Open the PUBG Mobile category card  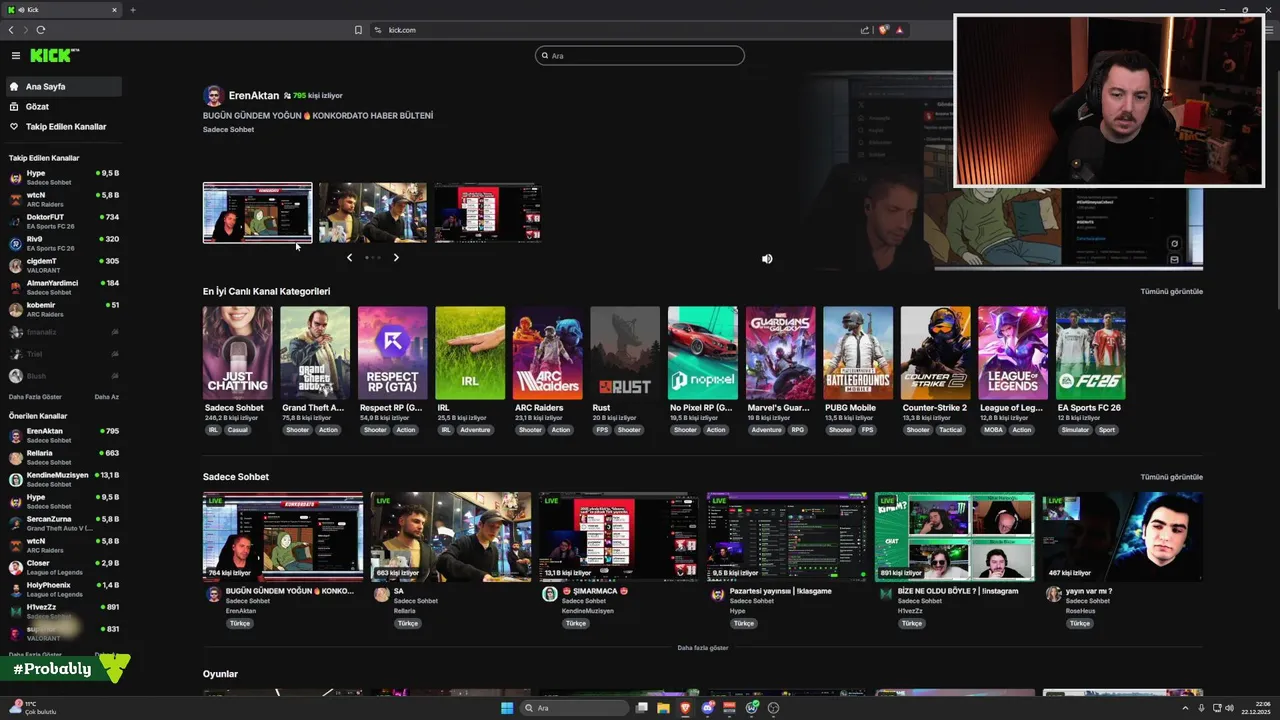(858, 353)
